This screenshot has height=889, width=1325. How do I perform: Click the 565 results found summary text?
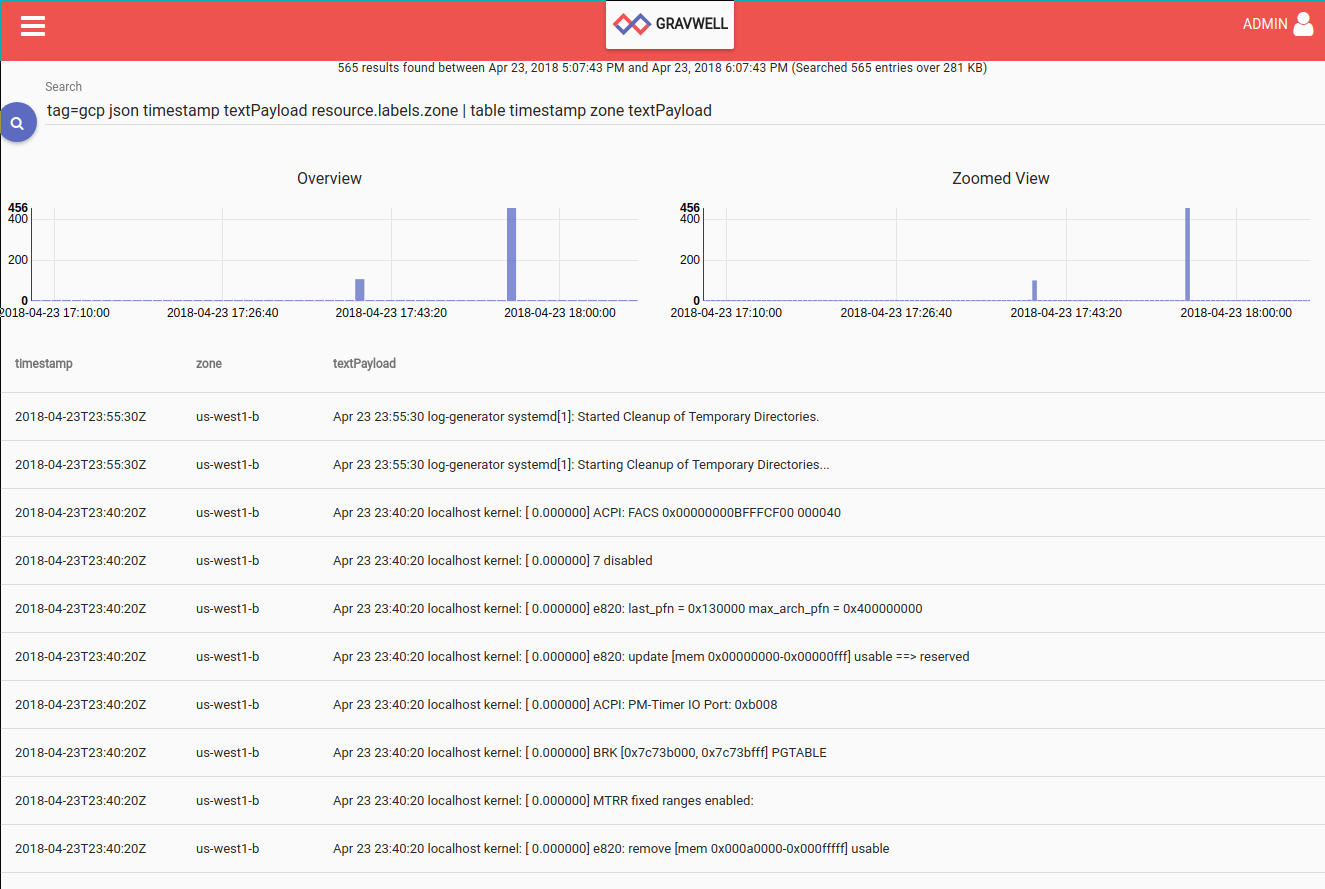[662, 67]
